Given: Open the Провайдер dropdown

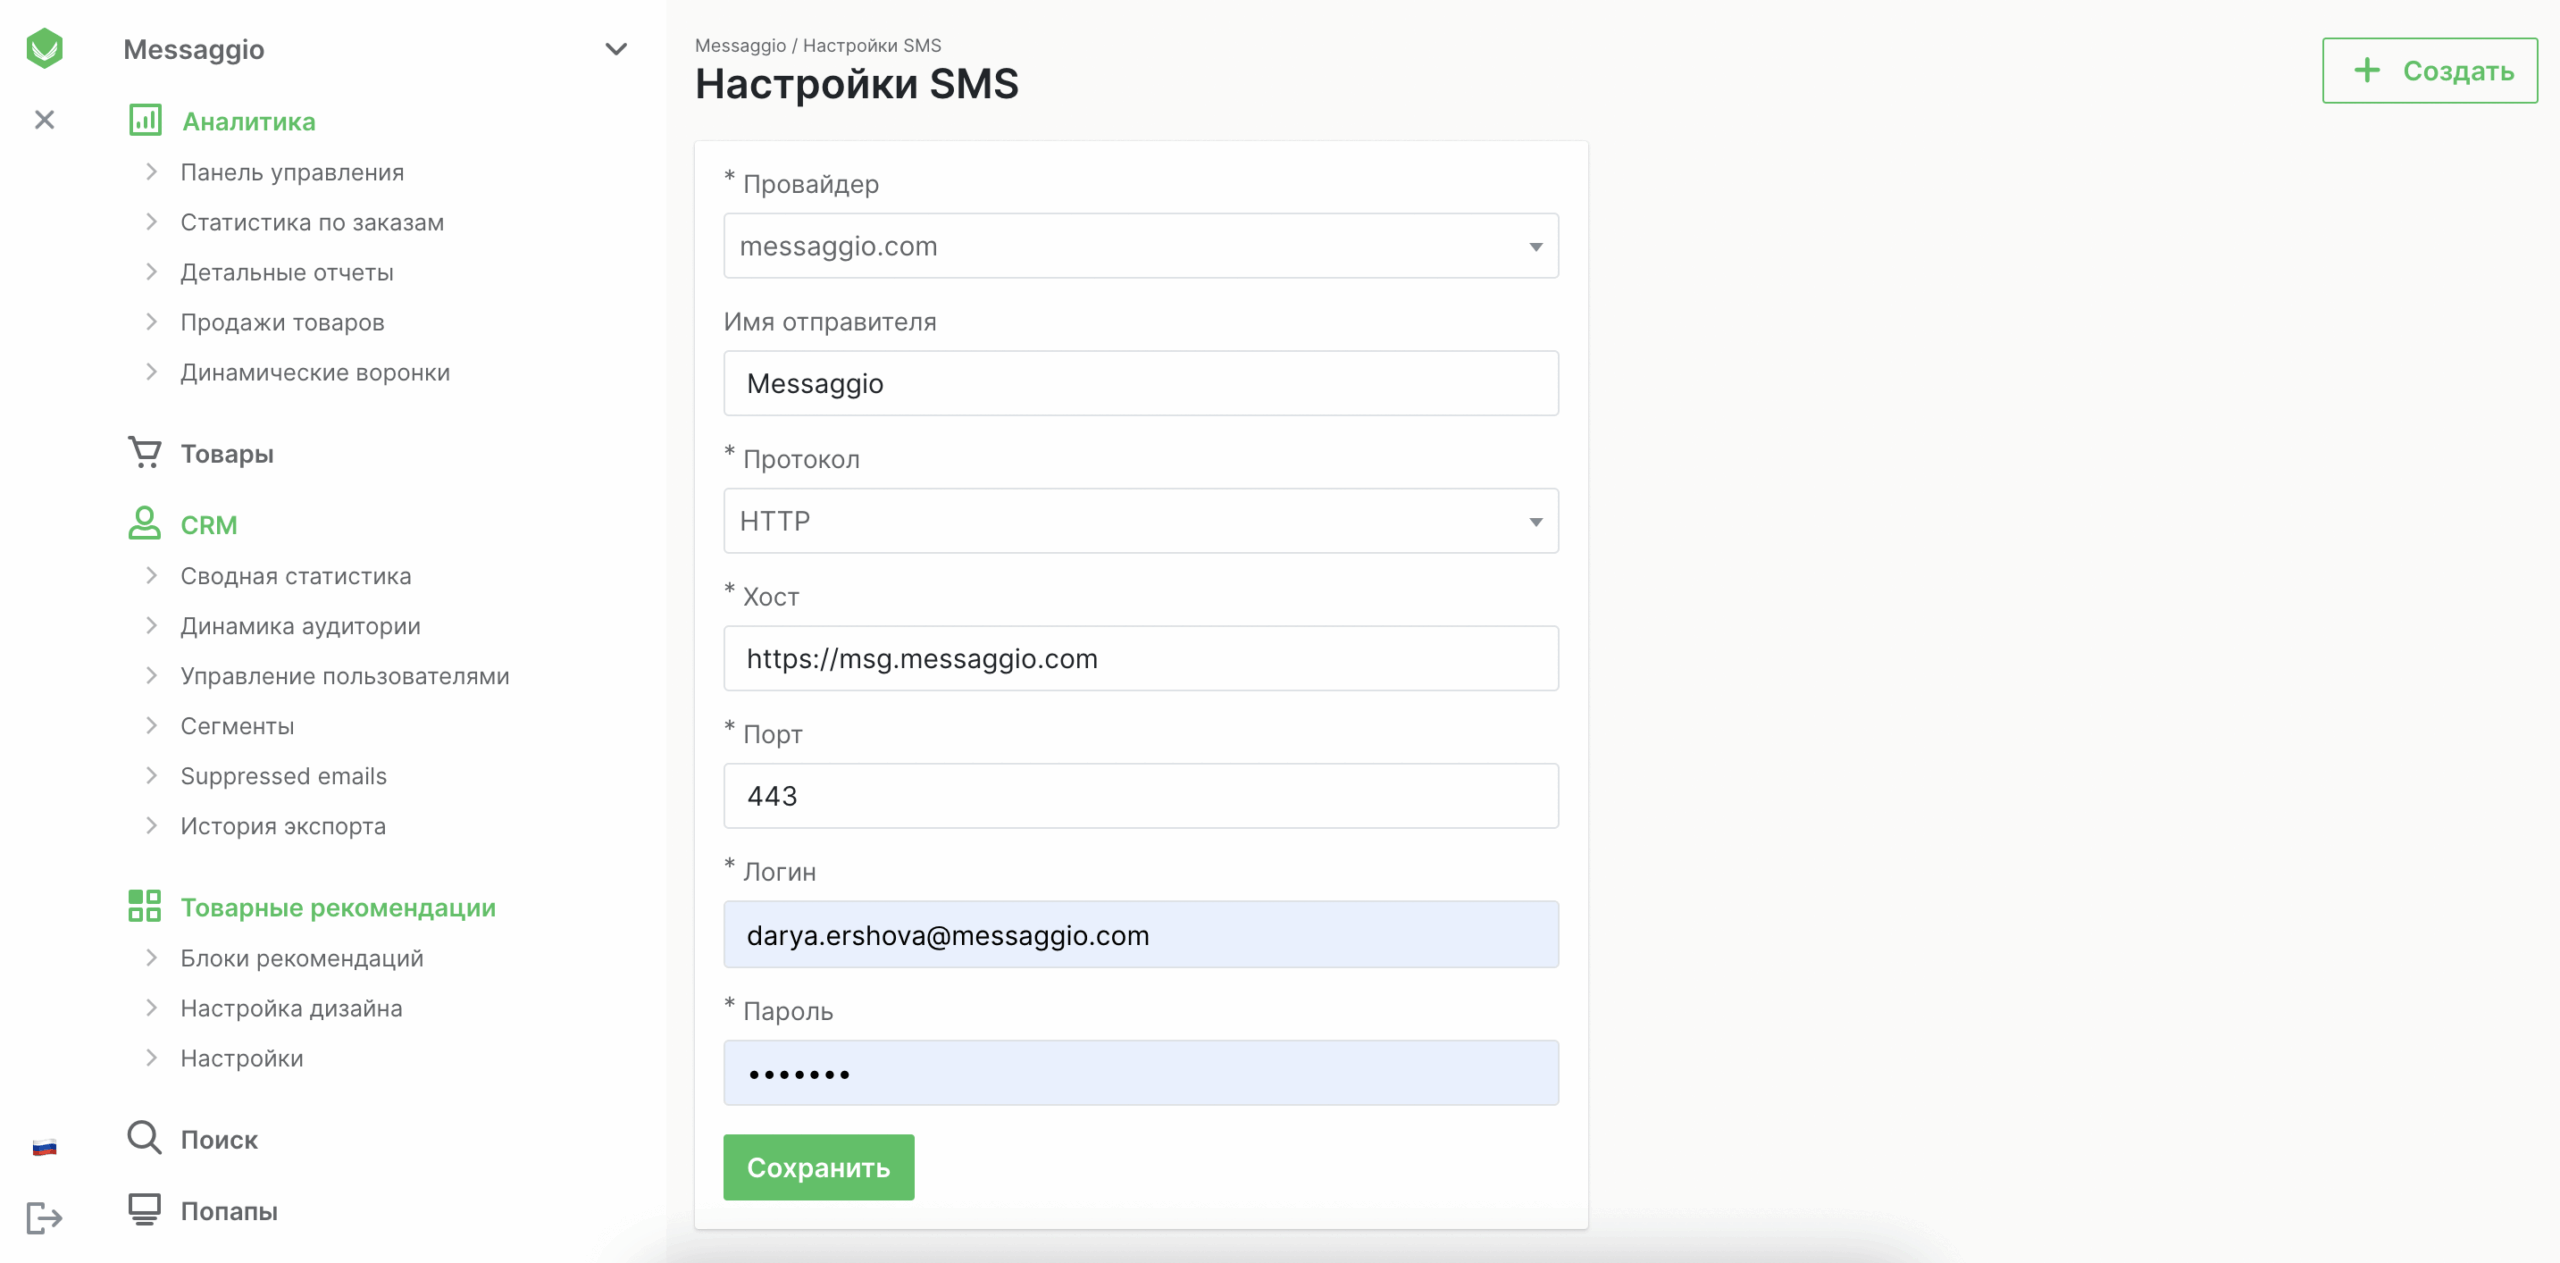Looking at the screenshot, I should tap(1140, 246).
